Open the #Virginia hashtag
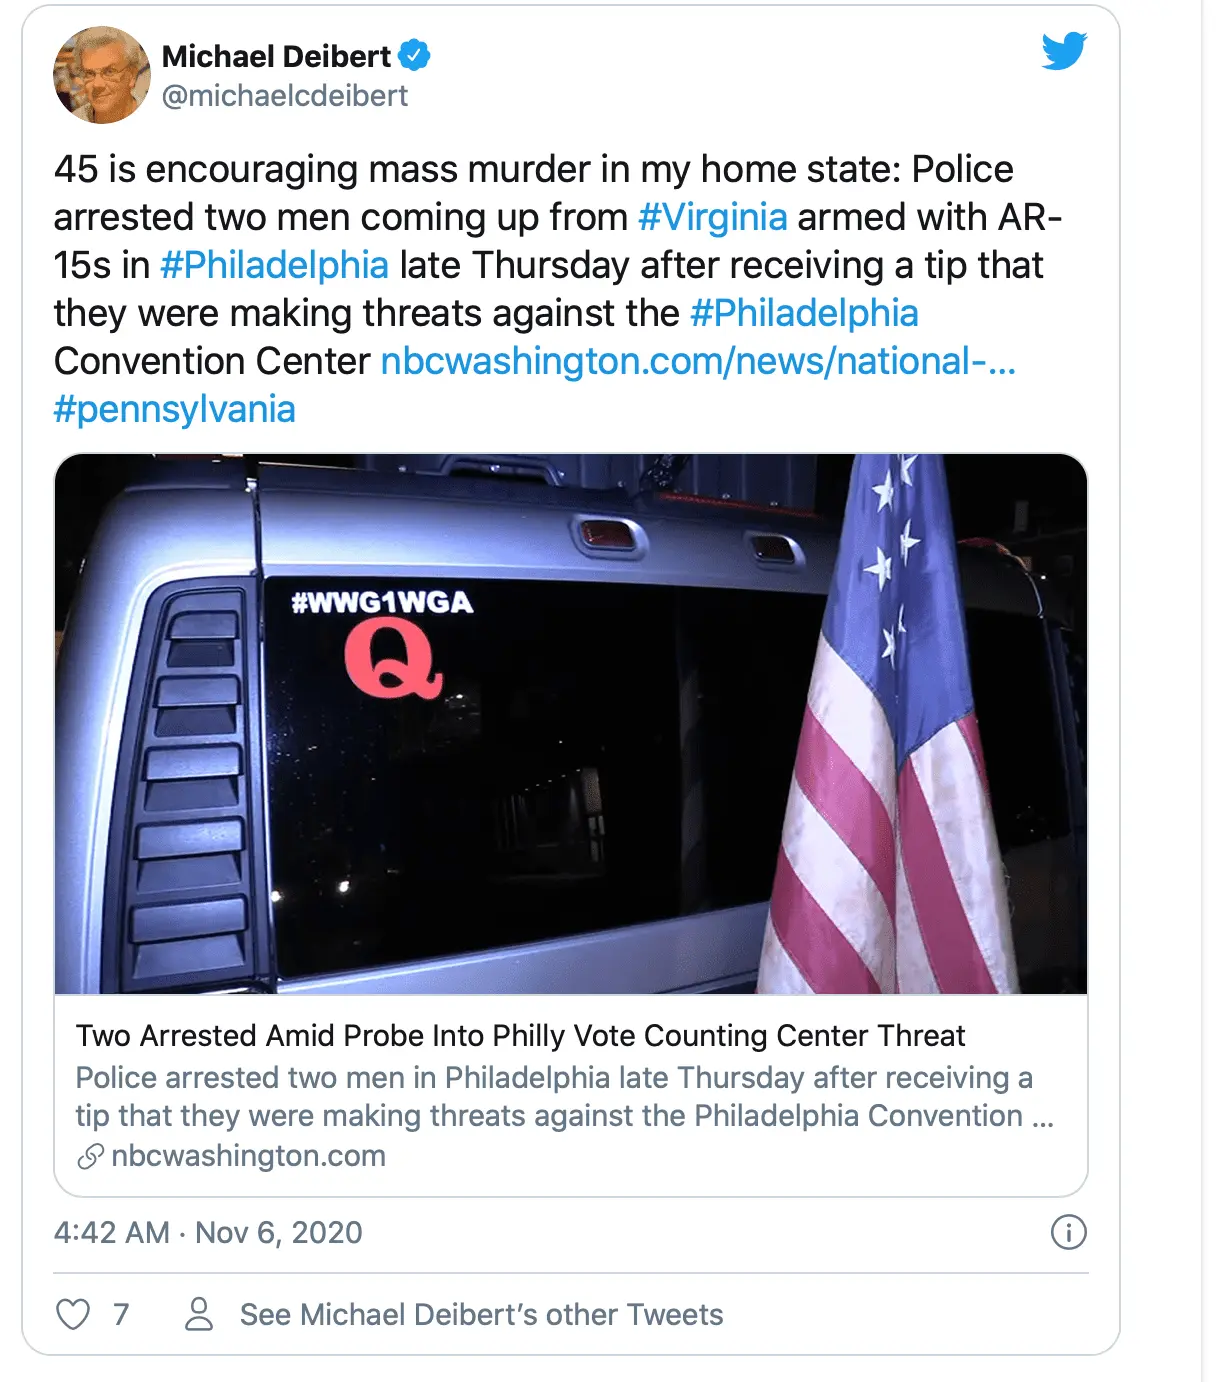Image resolution: width=1224 pixels, height=1382 pixels. click(712, 217)
